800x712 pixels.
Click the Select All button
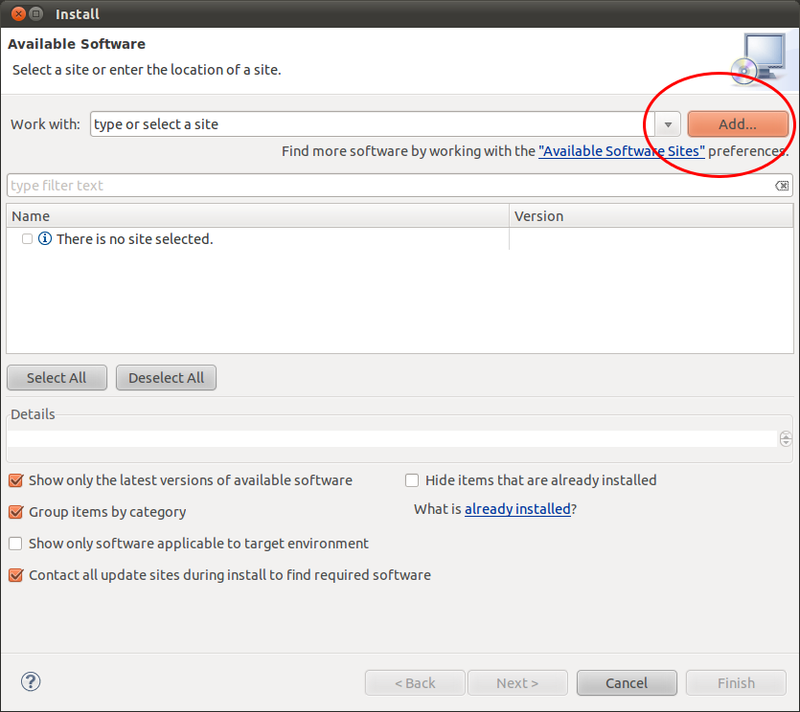point(56,378)
